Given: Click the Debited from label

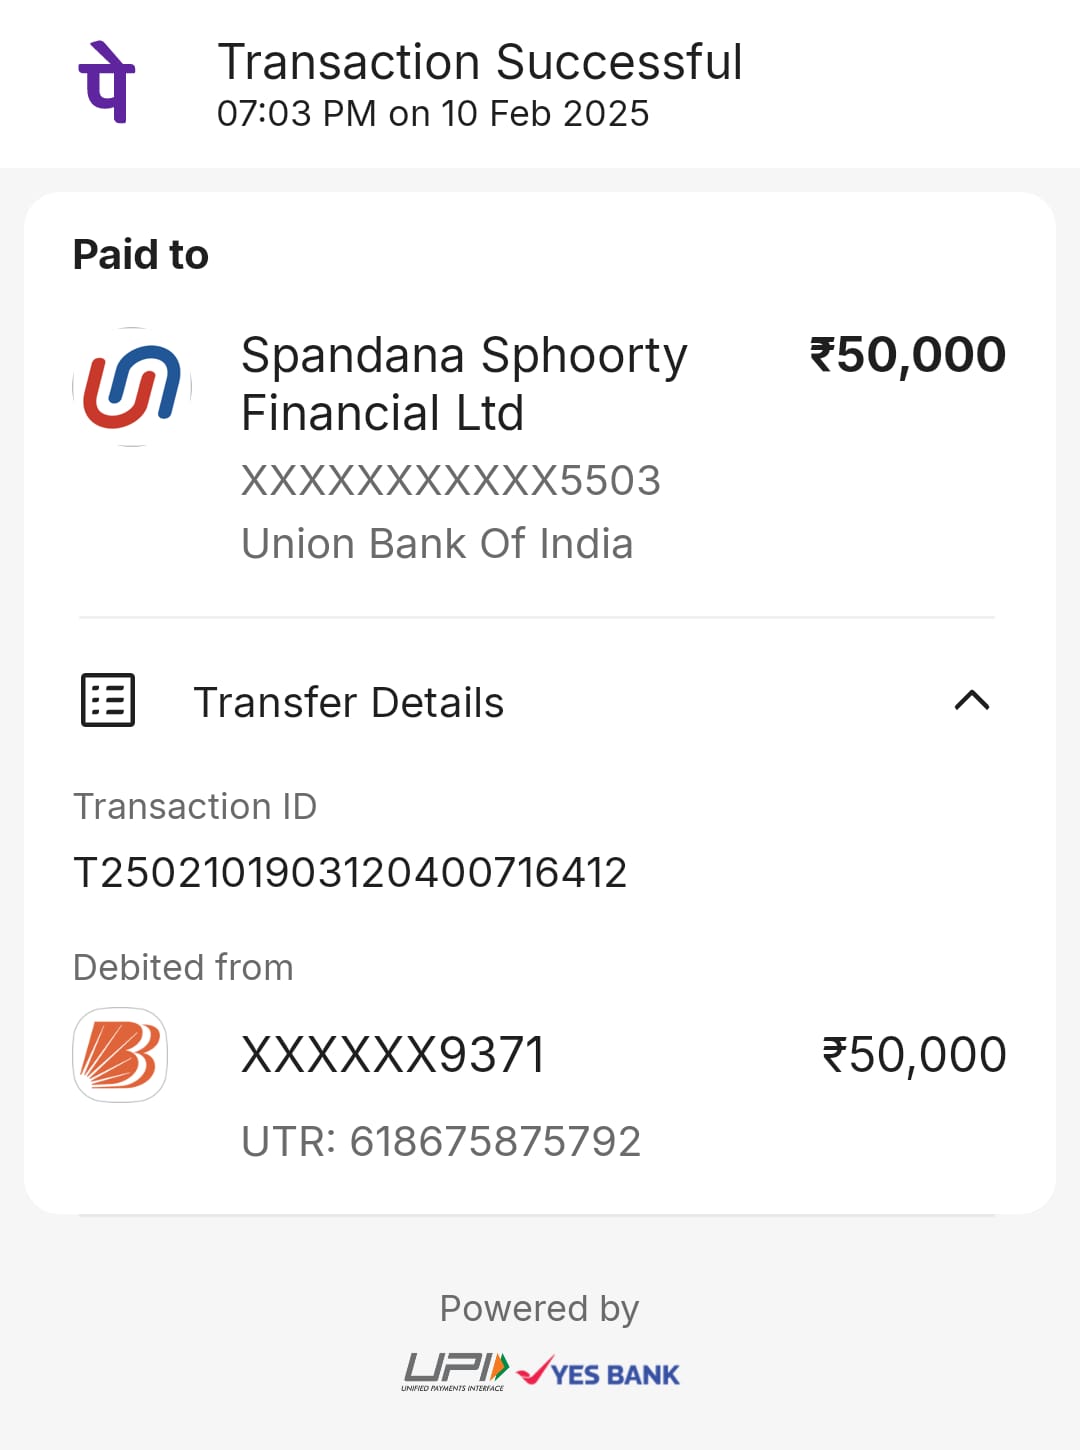Looking at the screenshot, I should click(x=183, y=967).
